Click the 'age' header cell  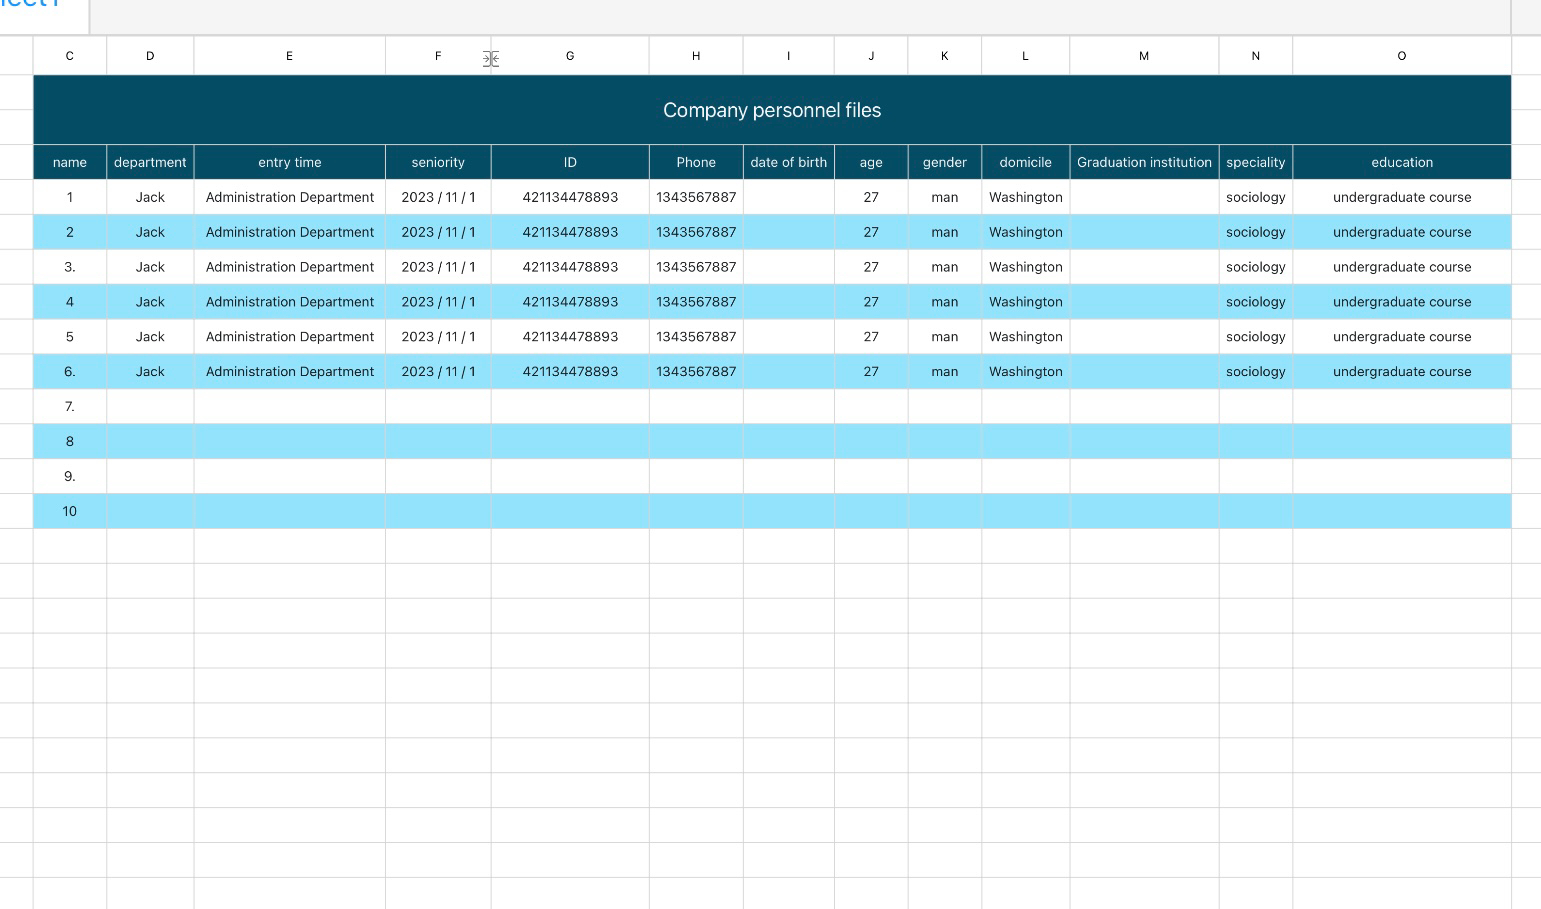(x=871, y=162)
